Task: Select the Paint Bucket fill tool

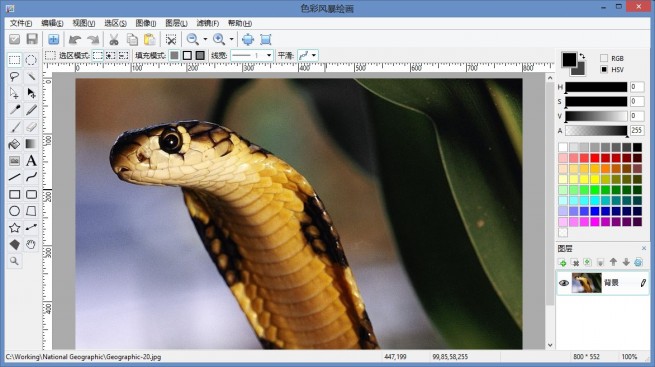Action: [x=14, y=144]
